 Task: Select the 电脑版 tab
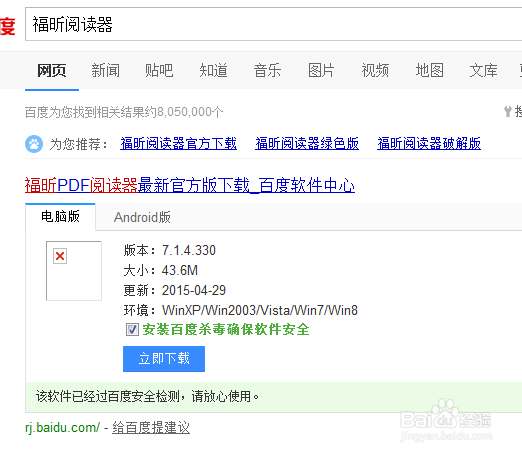point(60,217)
